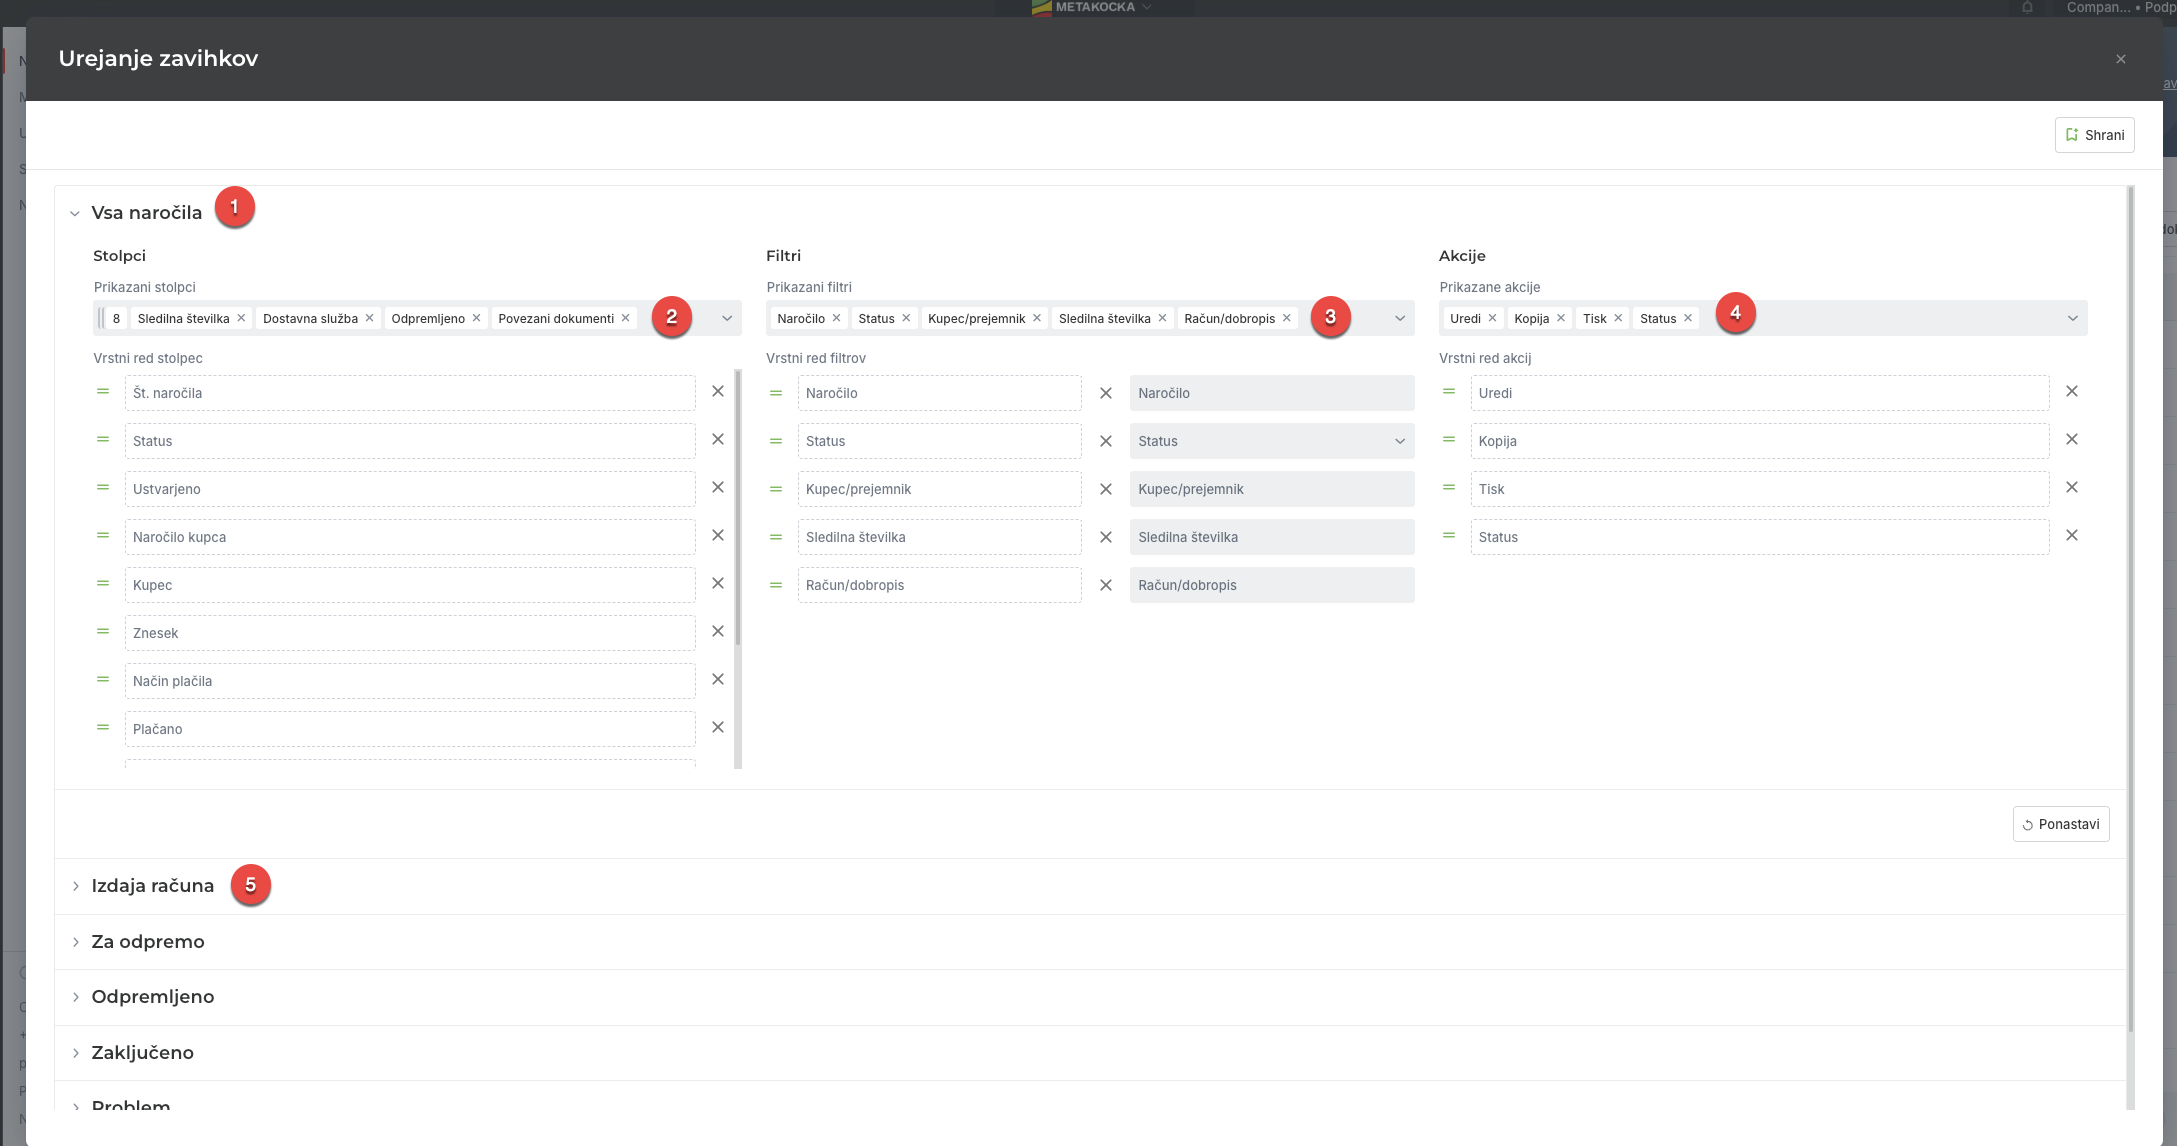This screenshot has height=1146, width=2177.
Task: Open Status filter value dropdown
Action: point(1271,441)
